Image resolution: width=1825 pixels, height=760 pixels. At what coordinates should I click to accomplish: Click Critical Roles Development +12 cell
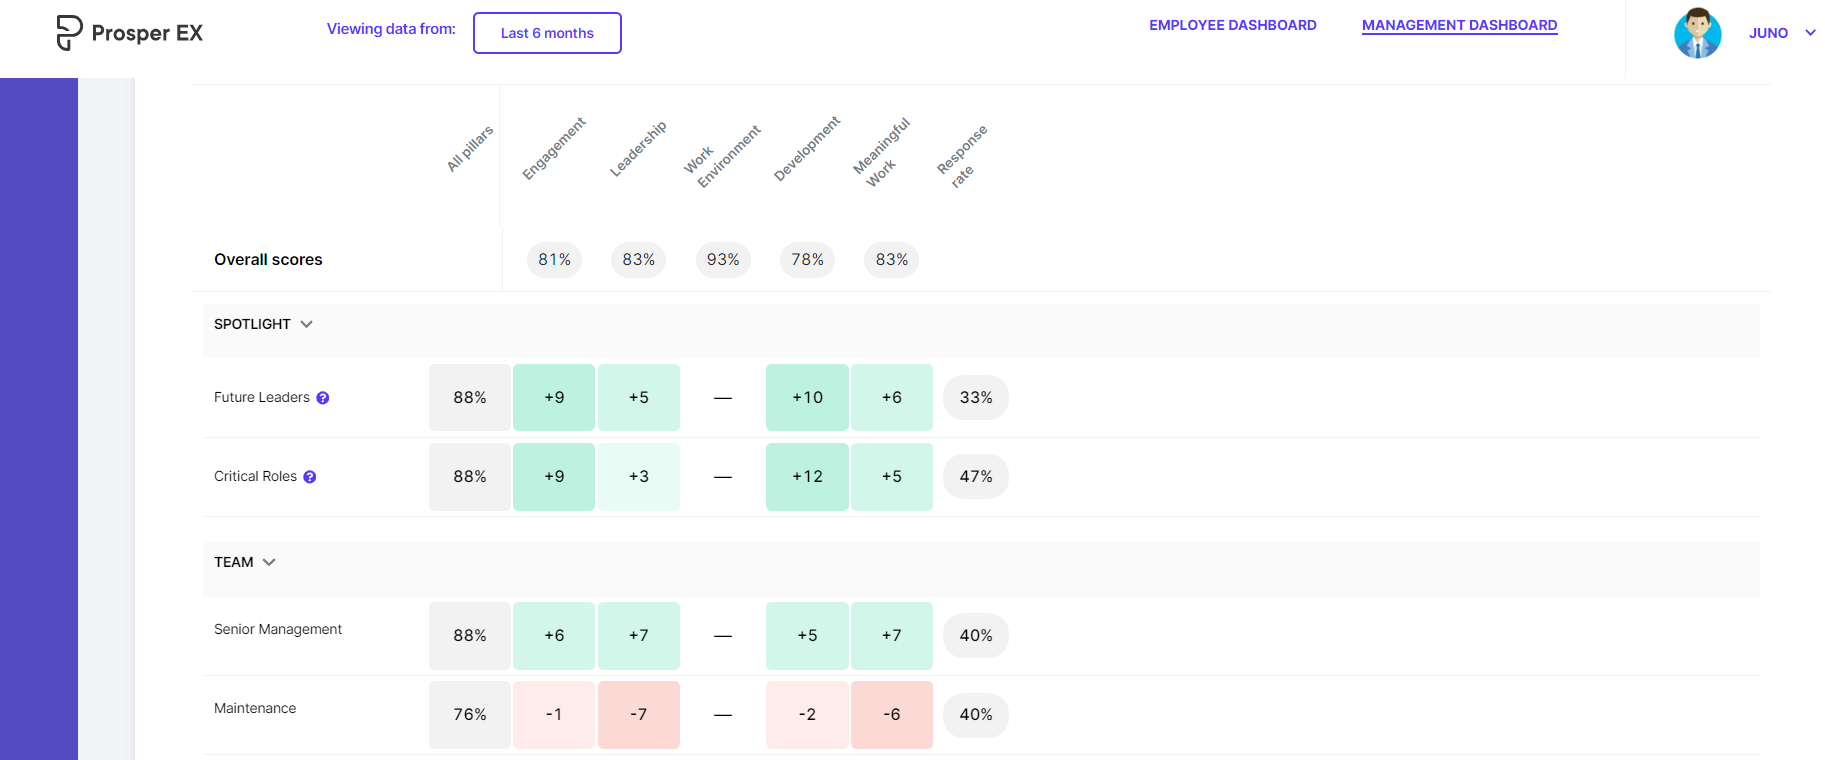[x=807, y=477]
